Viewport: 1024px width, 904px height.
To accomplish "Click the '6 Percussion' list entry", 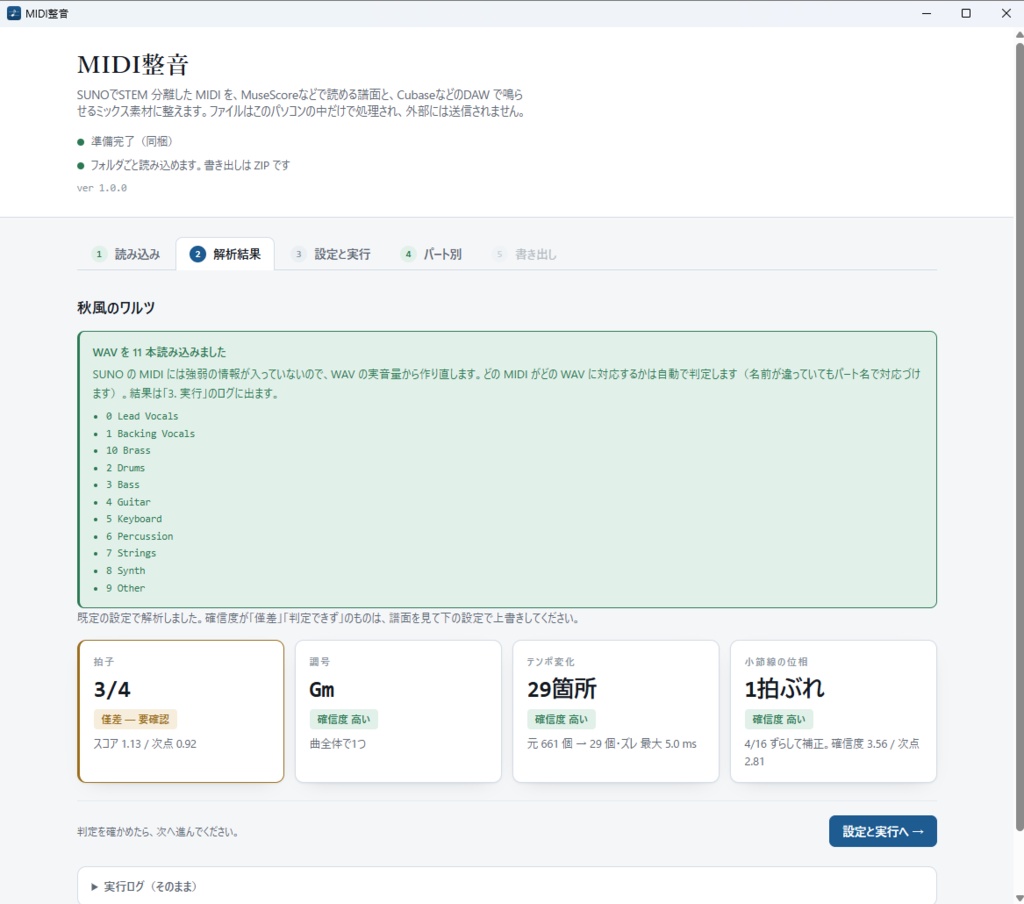I will pos(140,536).
